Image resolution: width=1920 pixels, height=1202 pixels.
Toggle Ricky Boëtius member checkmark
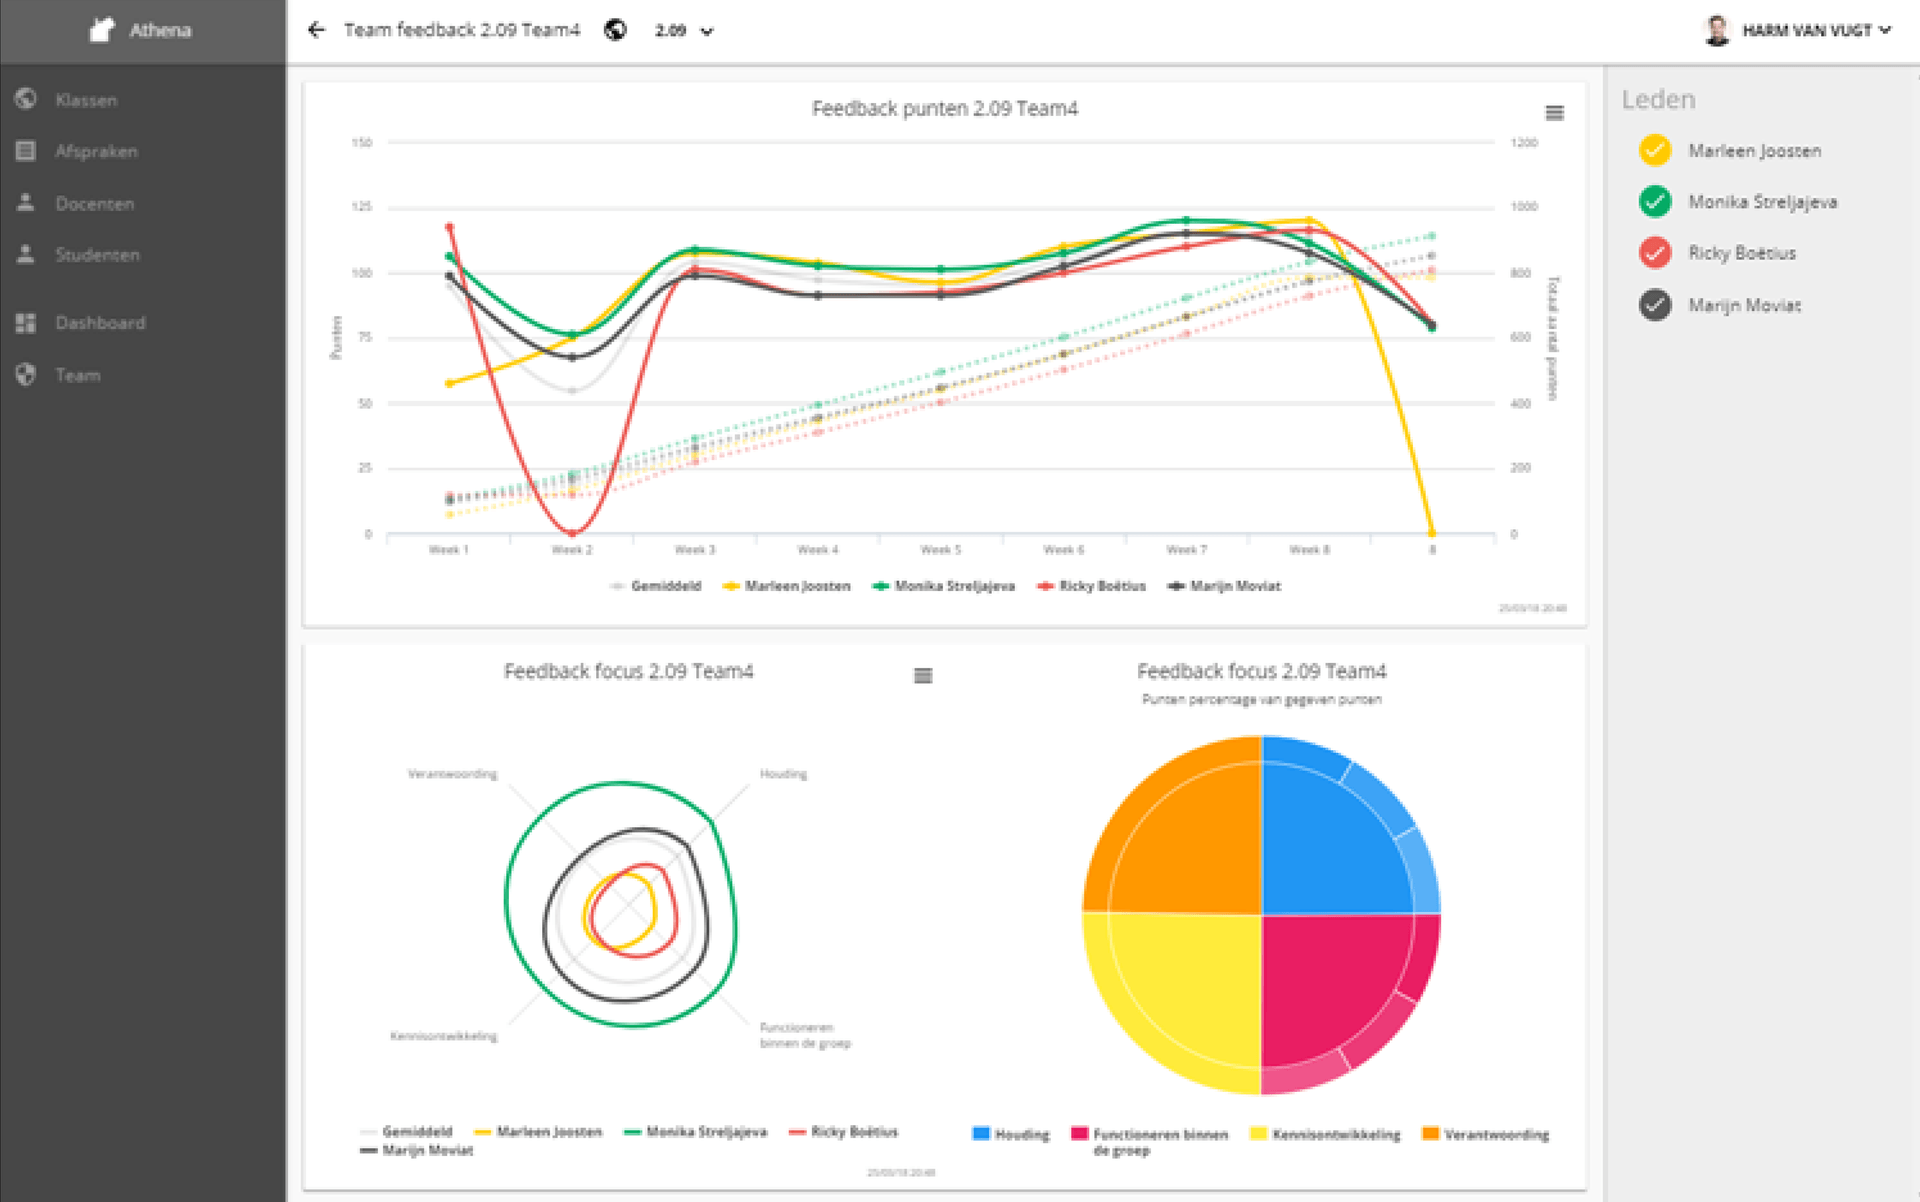(x=1655, y=252)
